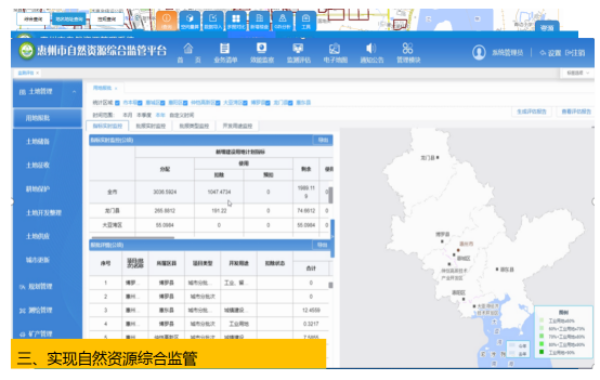The width and height of the screenshot is (600, 380).
Task: Click the darkest green legend swatch
Action: (x=541, y=352)
